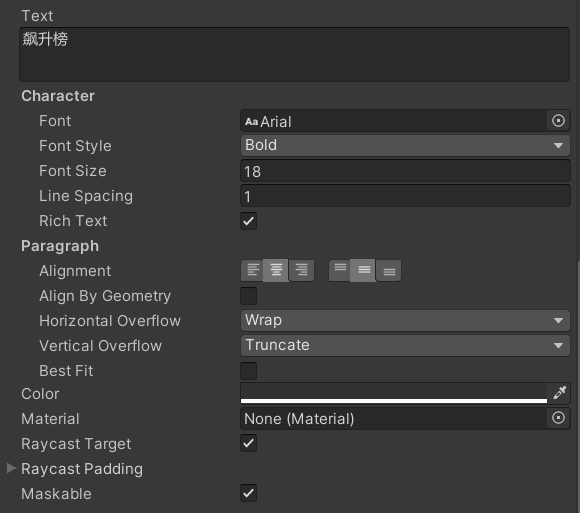Open the Color swatch picker

click(394, 393)
